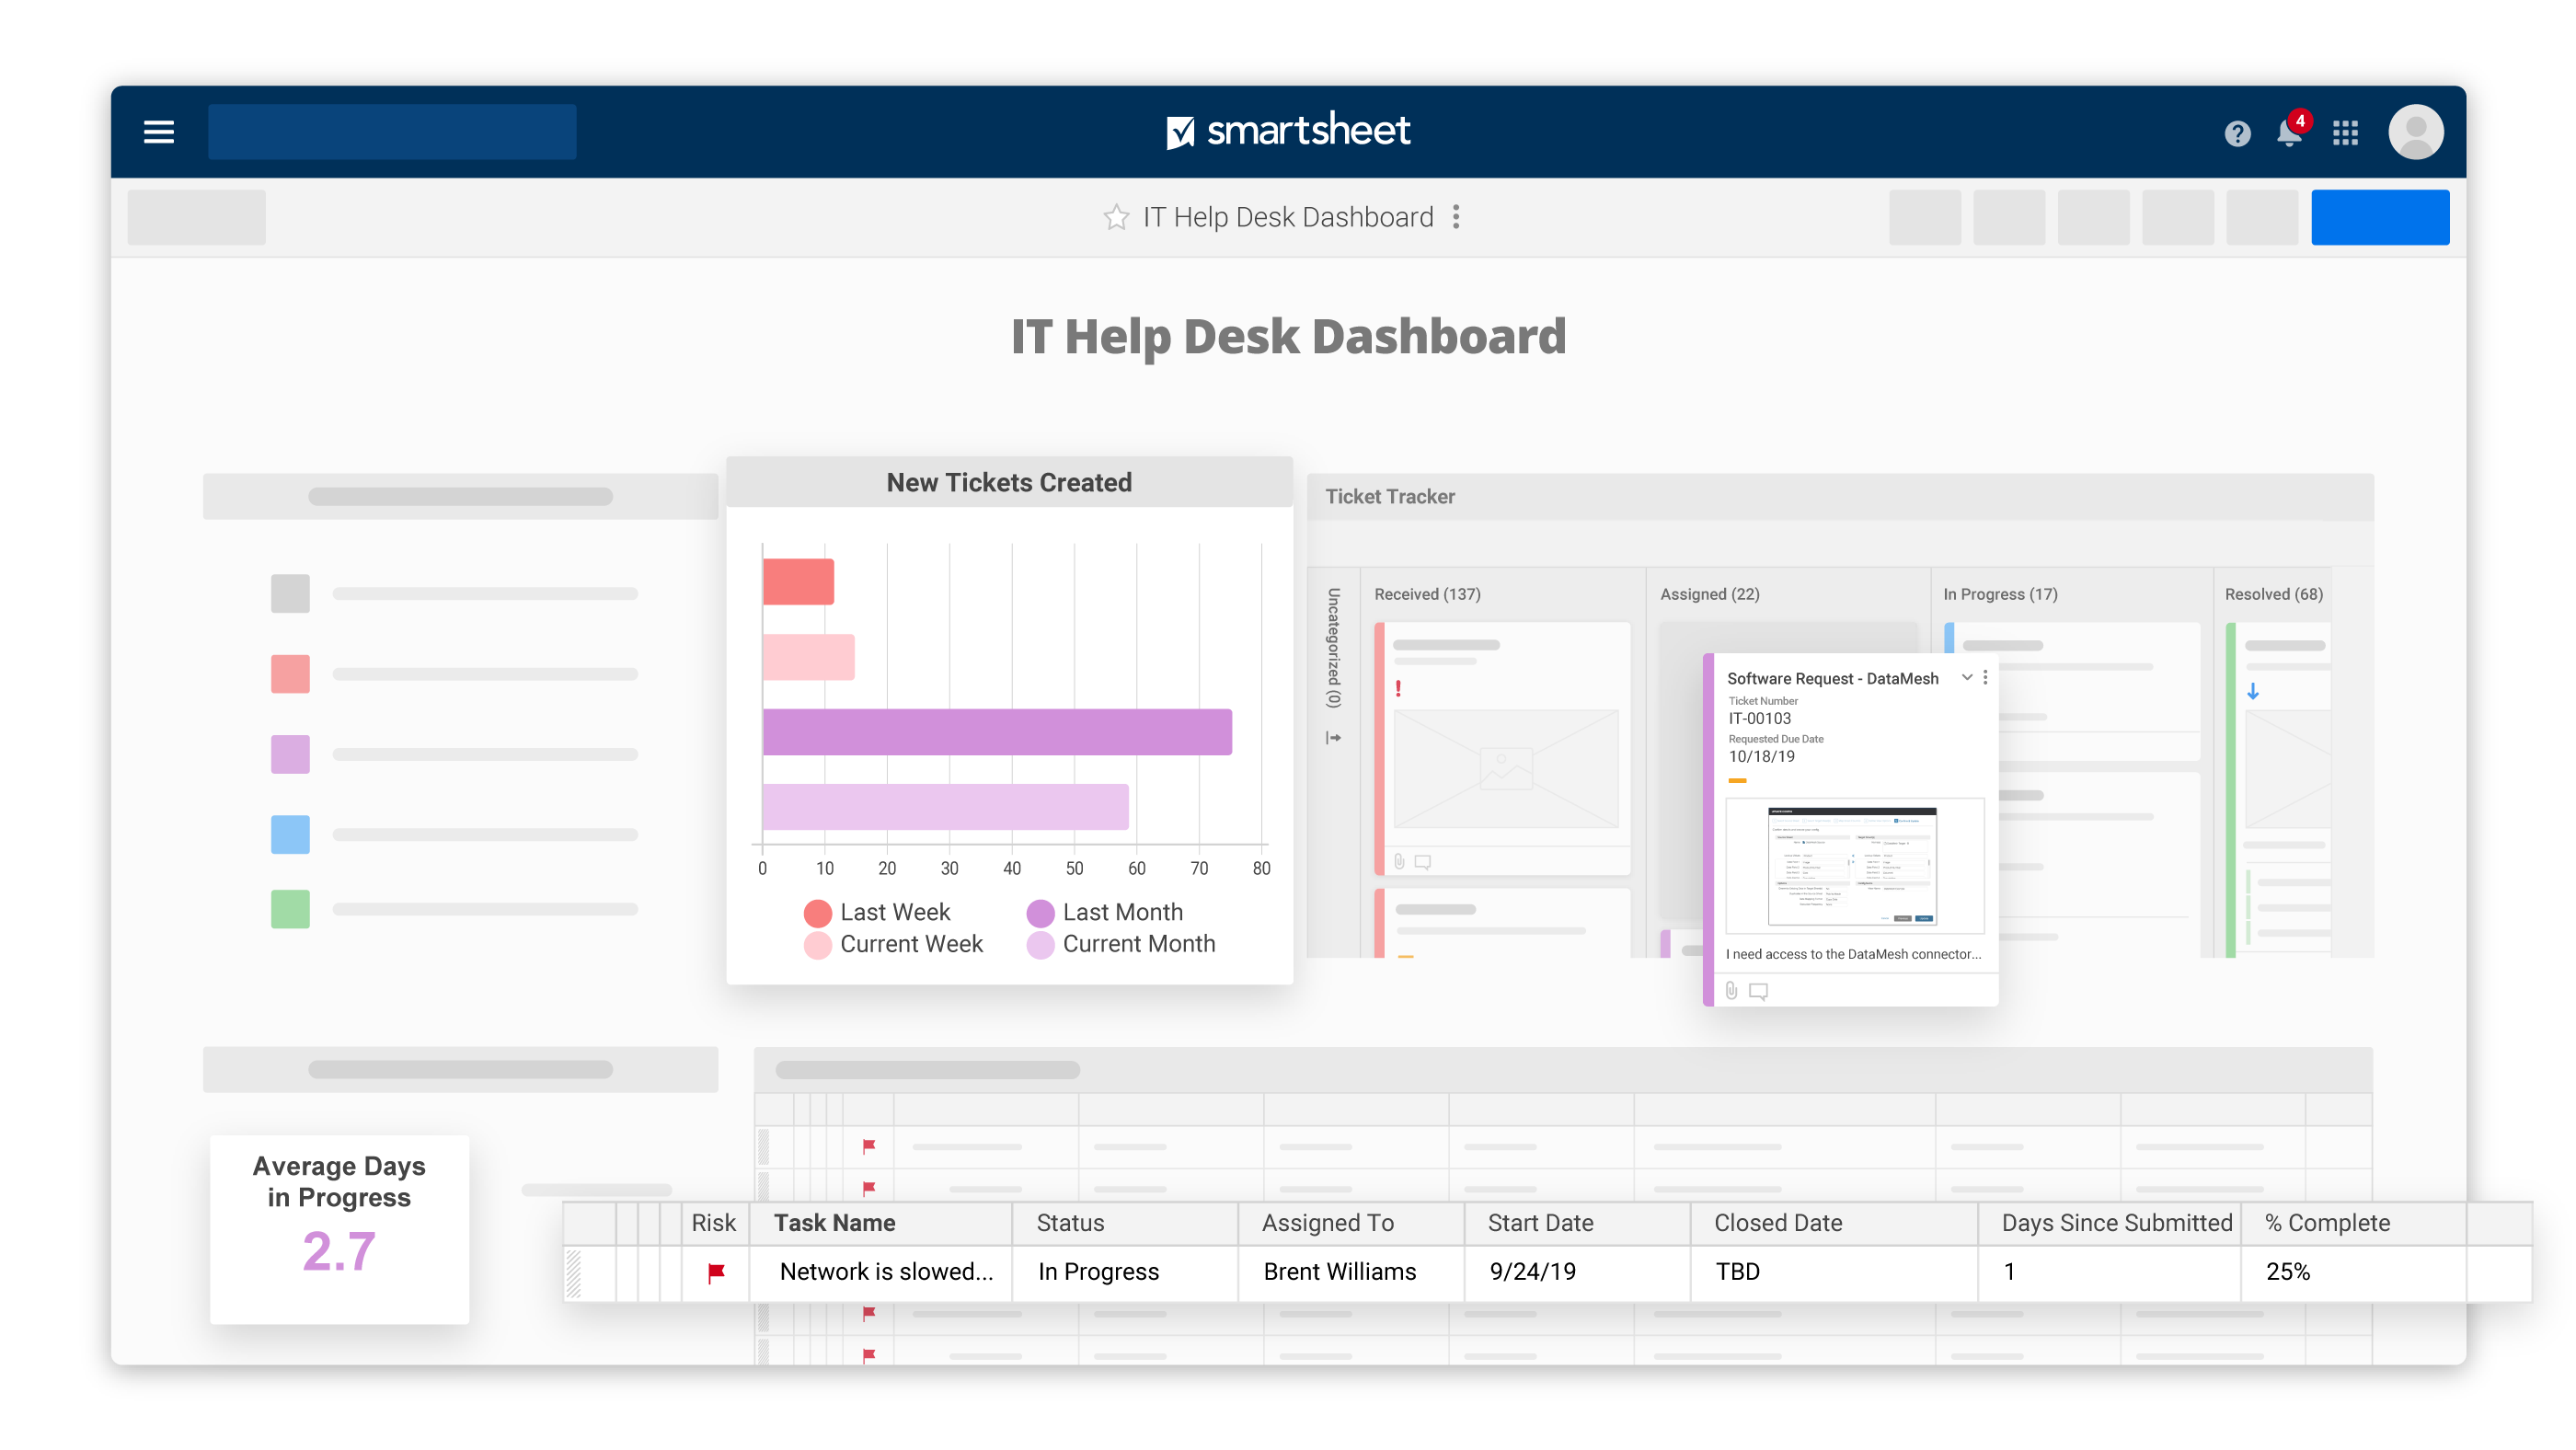2576x1450 pixels.
Task: Open the app launcher grid icon
Action: pyautogui.click(x=2345, y=133)
